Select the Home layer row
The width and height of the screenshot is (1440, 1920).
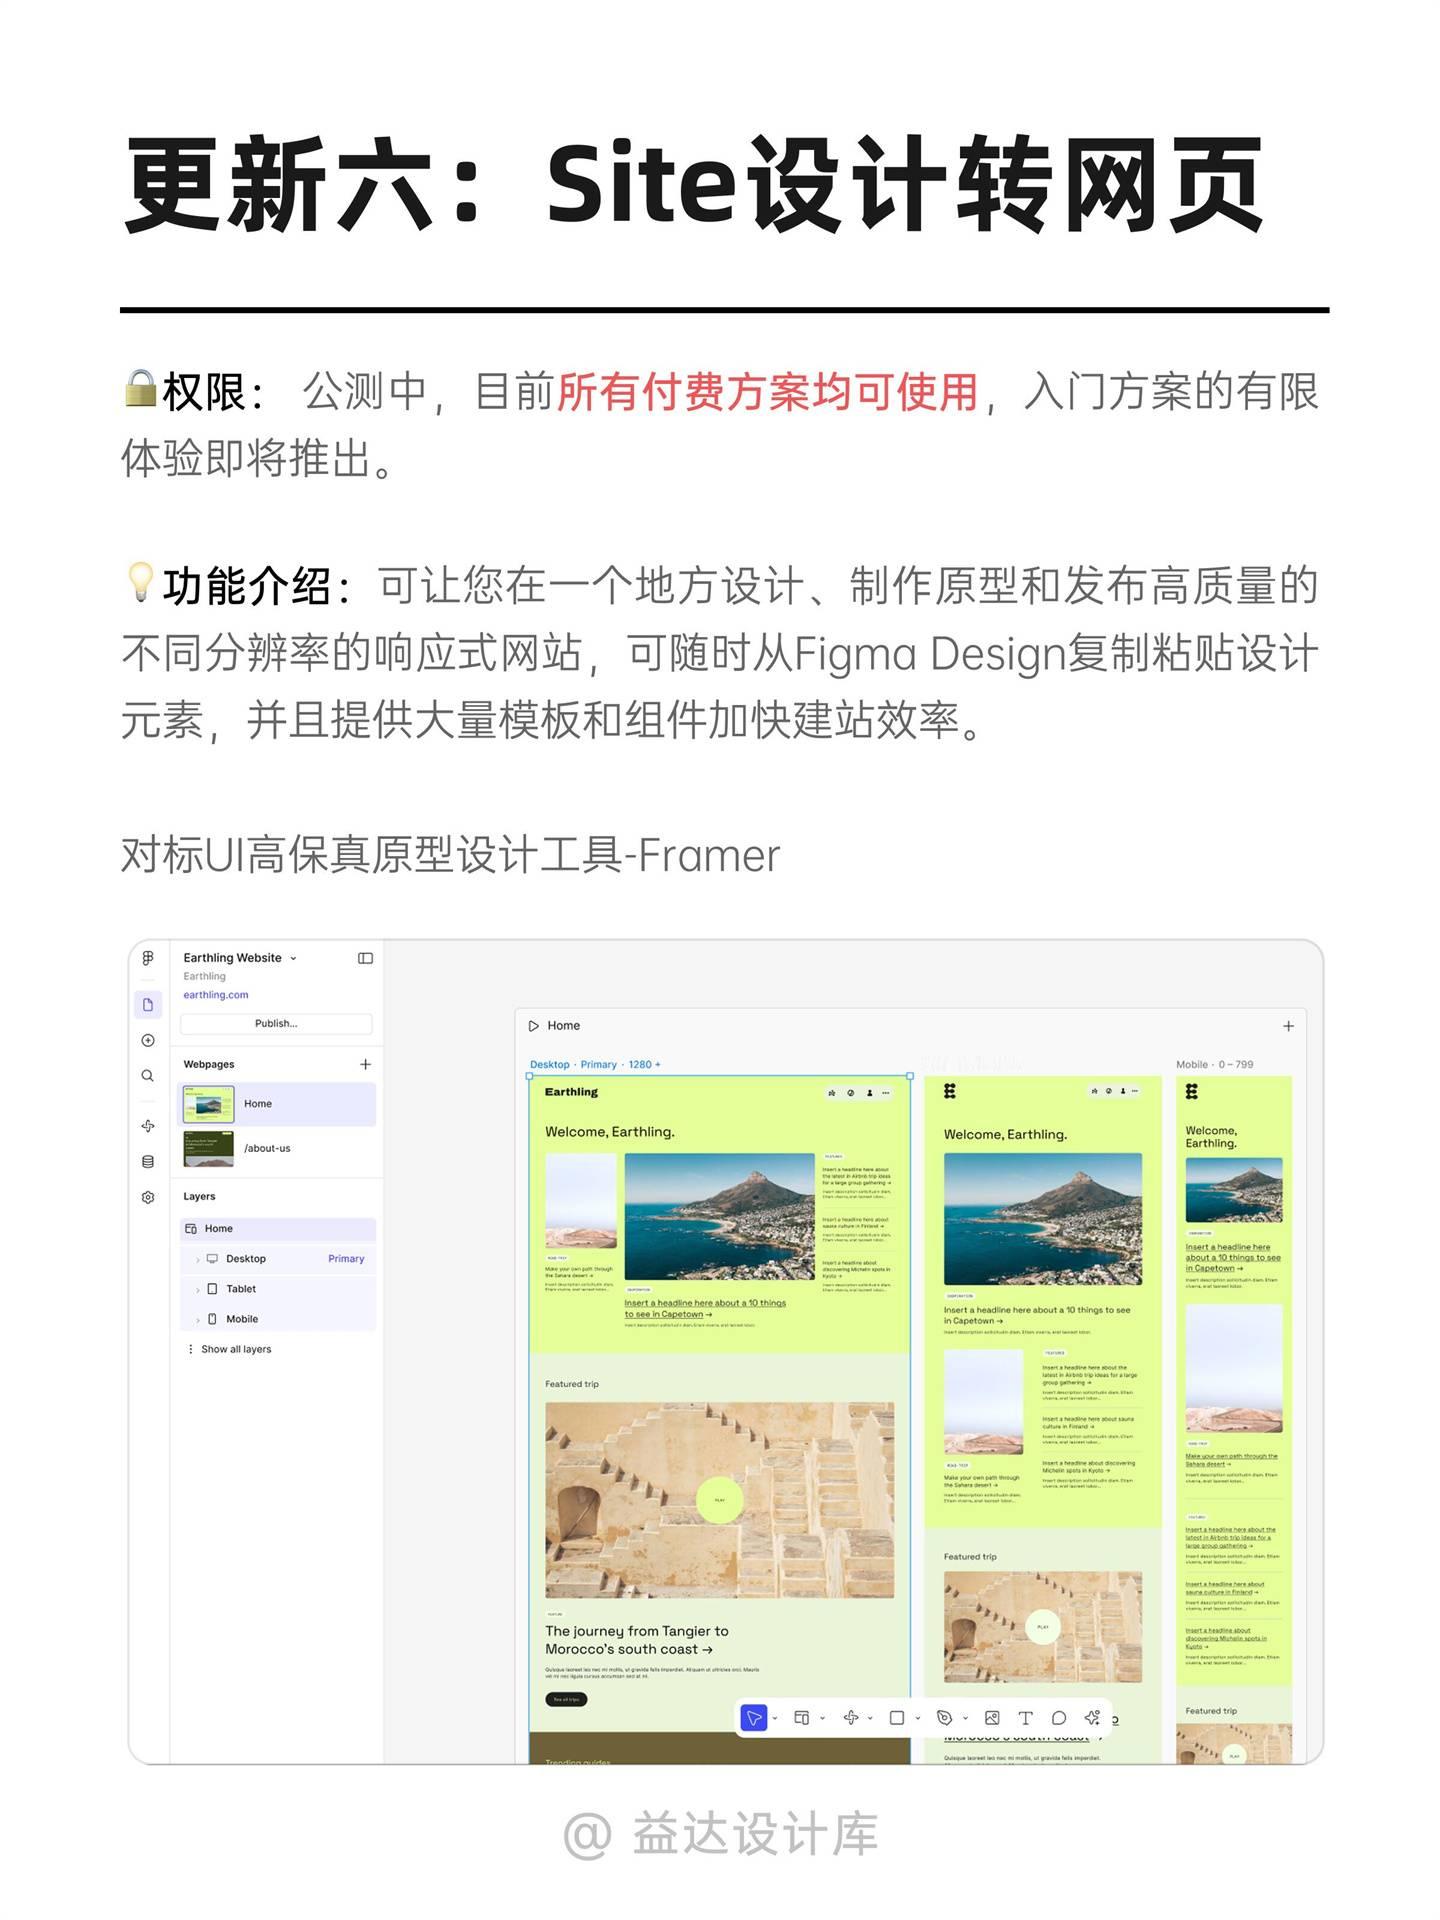tap(278, 1229)
